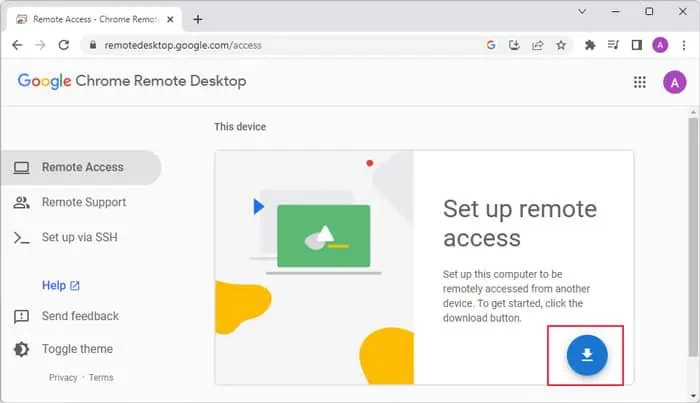
Task: Click the 'Set up remote access' heading
Action: coord(520,223)
